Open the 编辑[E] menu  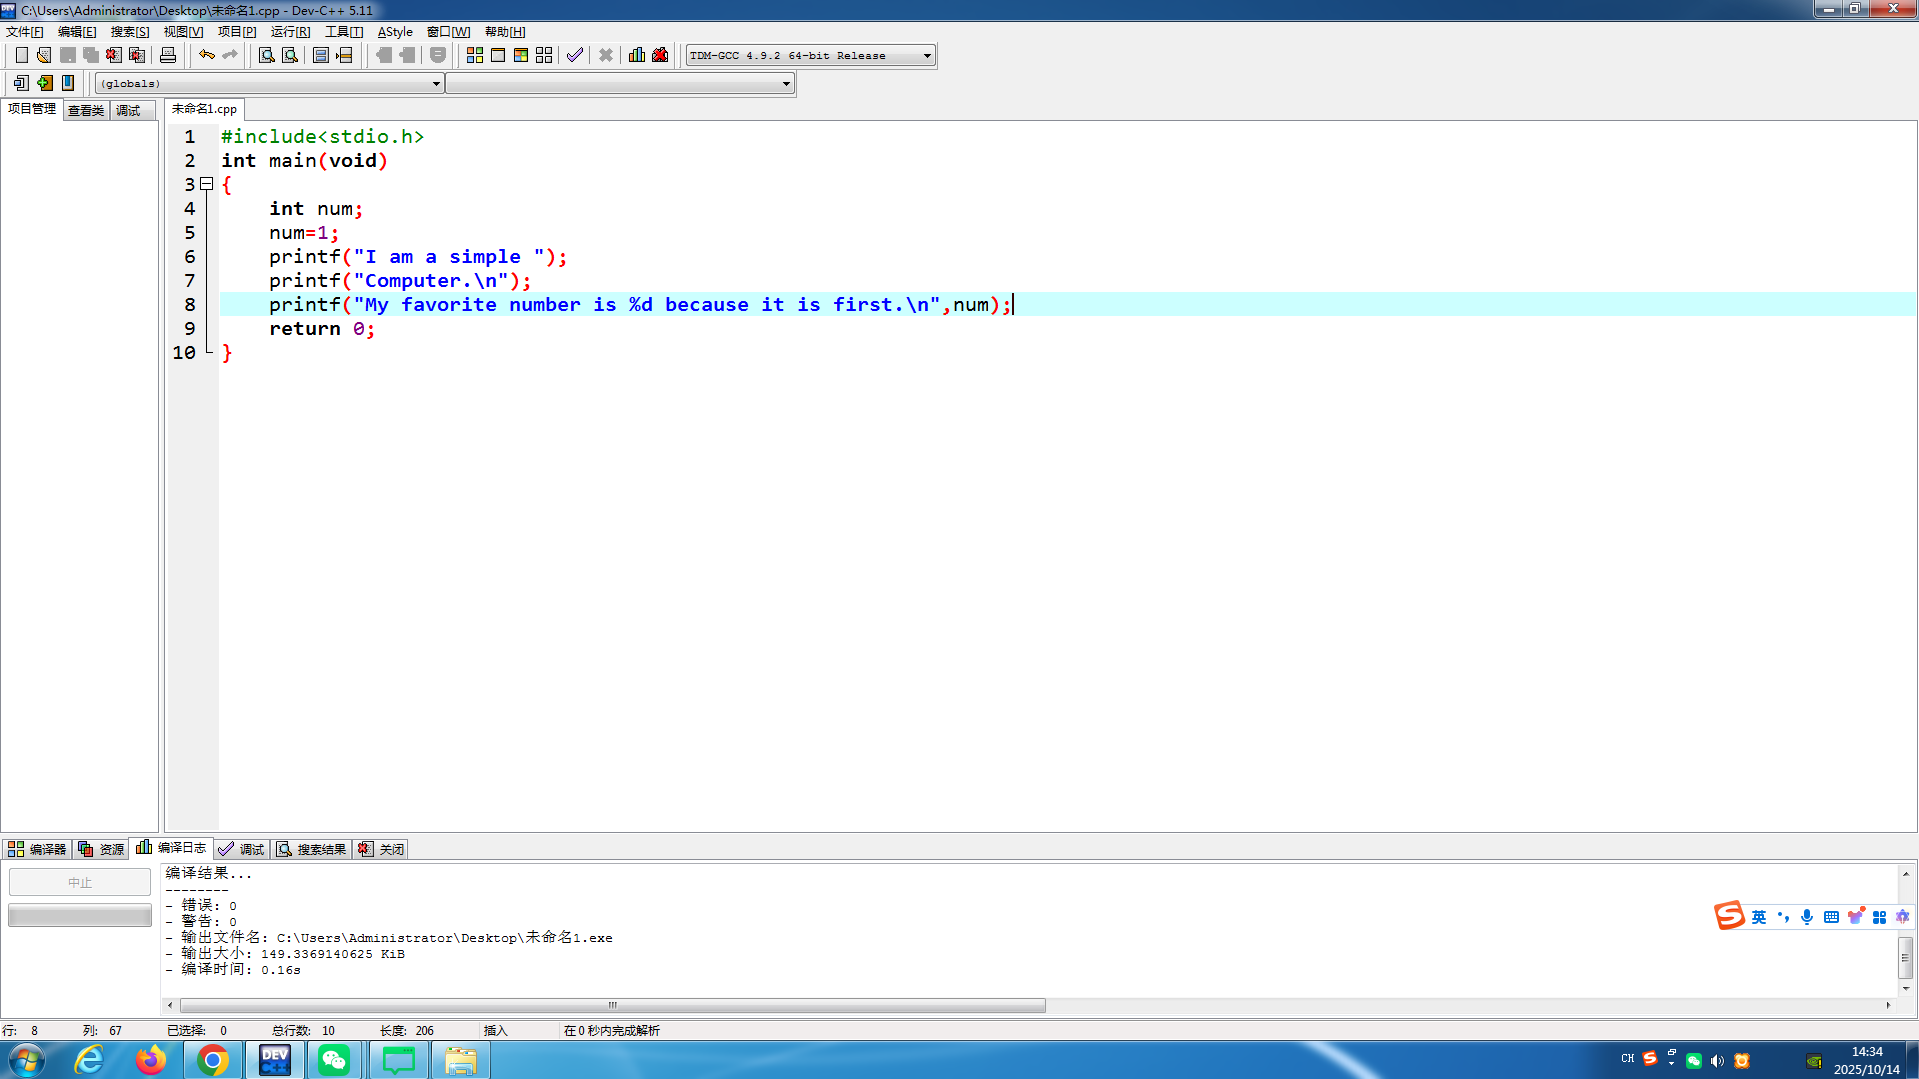77,32
